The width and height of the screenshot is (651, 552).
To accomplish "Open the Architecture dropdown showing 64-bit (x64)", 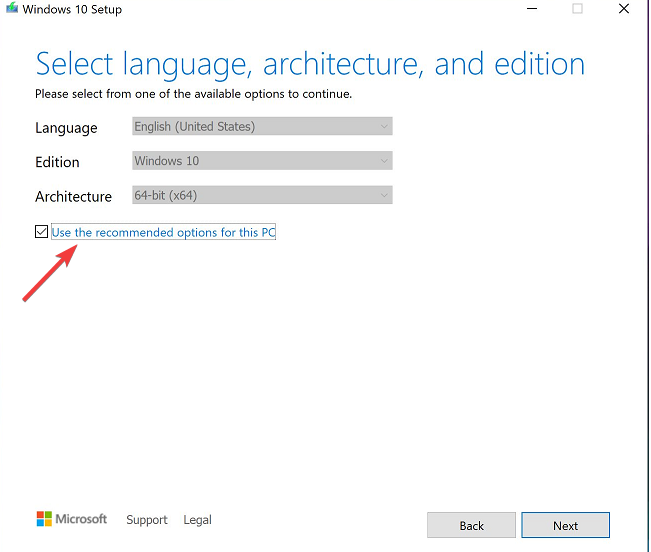I will [262, 195].
